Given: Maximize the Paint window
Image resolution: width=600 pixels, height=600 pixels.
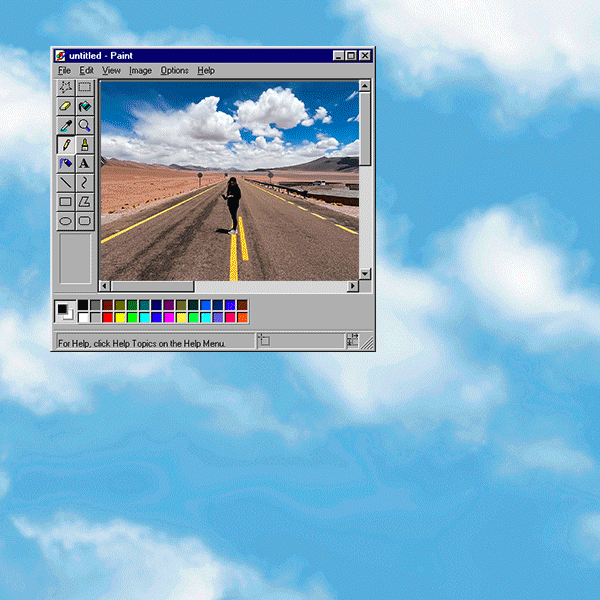Looking at the screenshot, I should (x=351, y=56).
